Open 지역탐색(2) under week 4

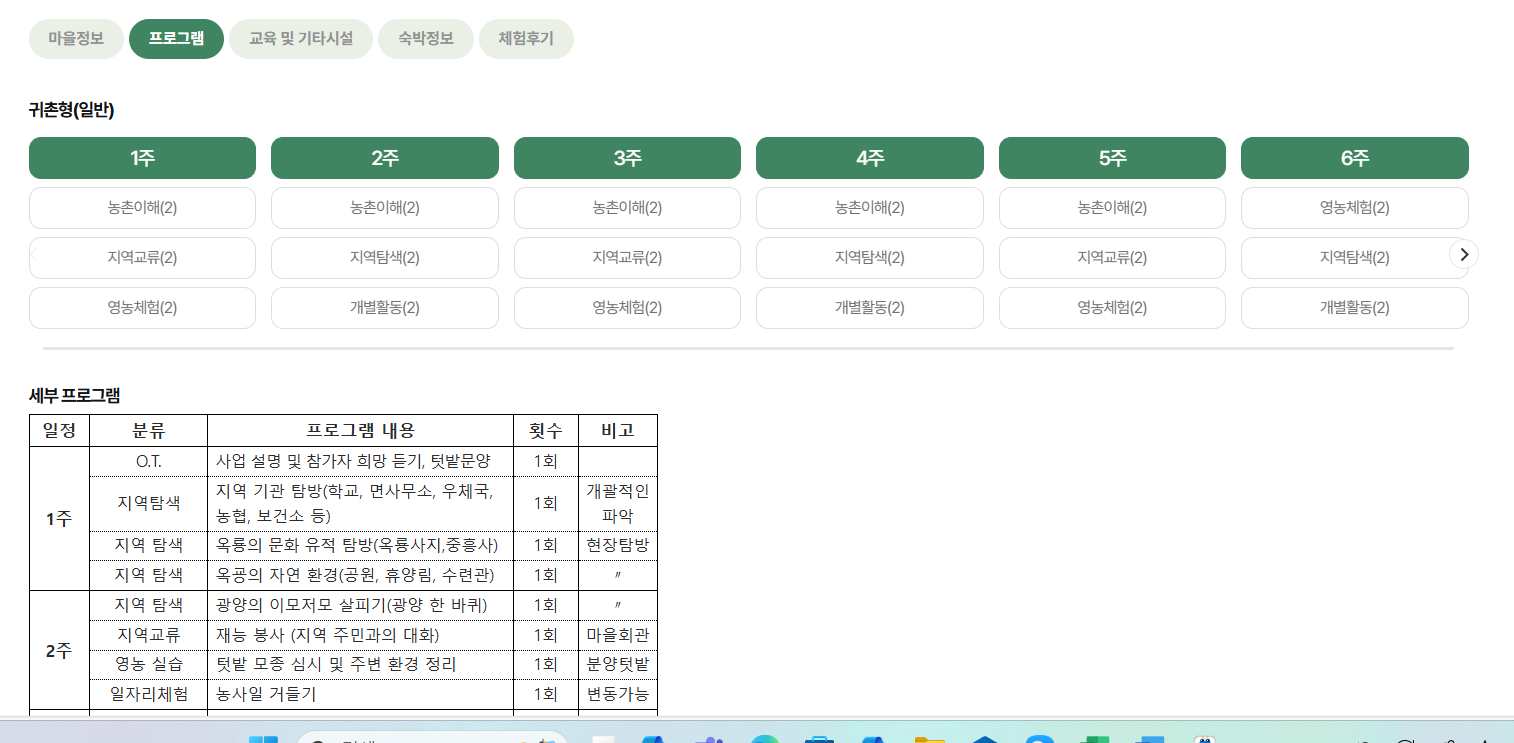[869, 257]
